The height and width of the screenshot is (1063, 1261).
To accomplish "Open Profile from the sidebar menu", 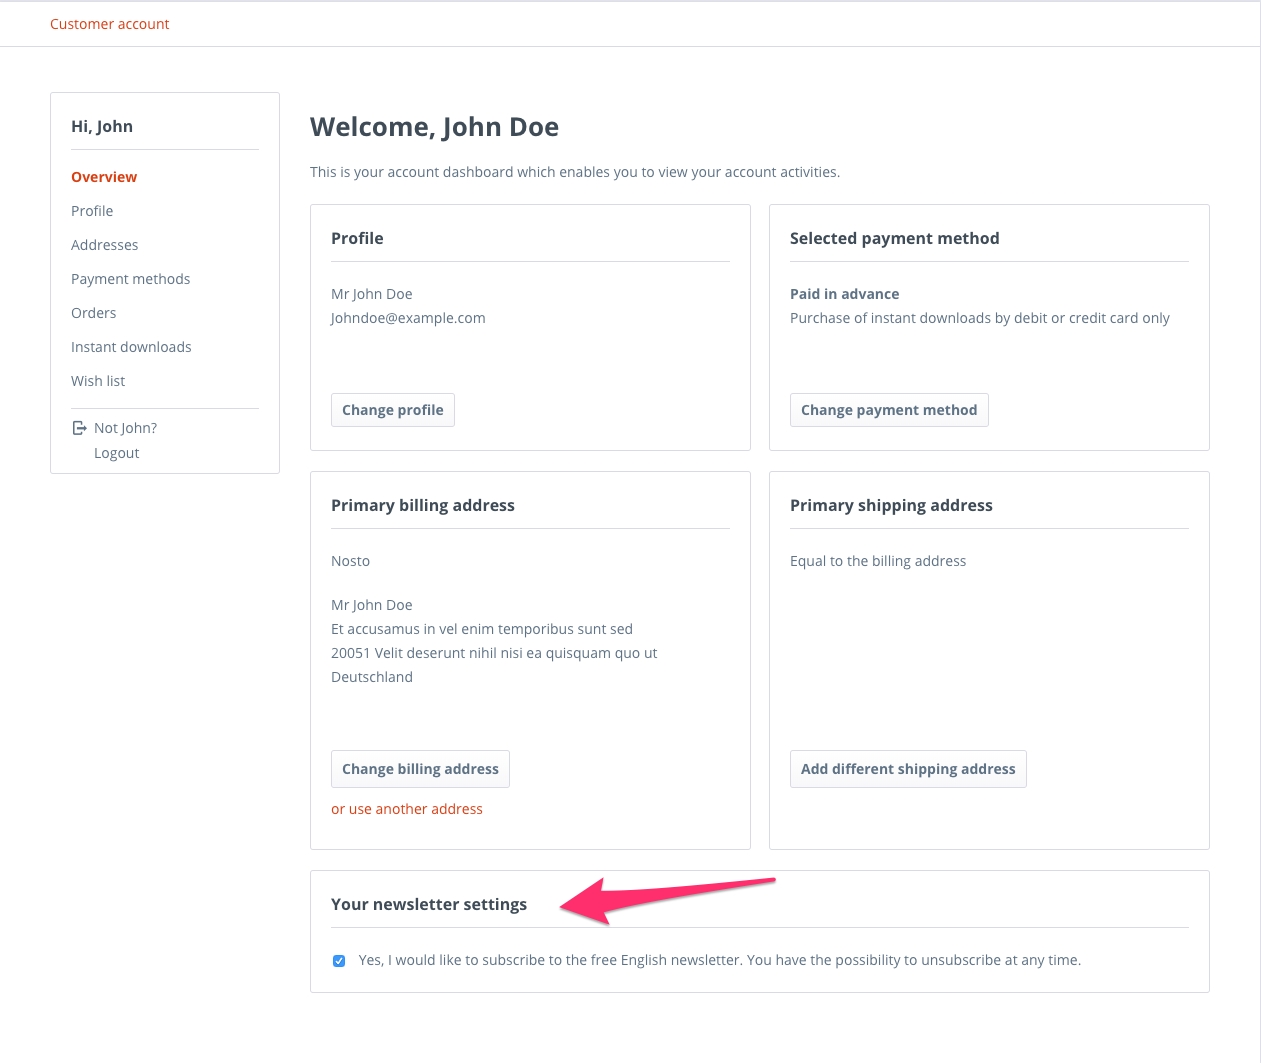I will click(92, 211).
